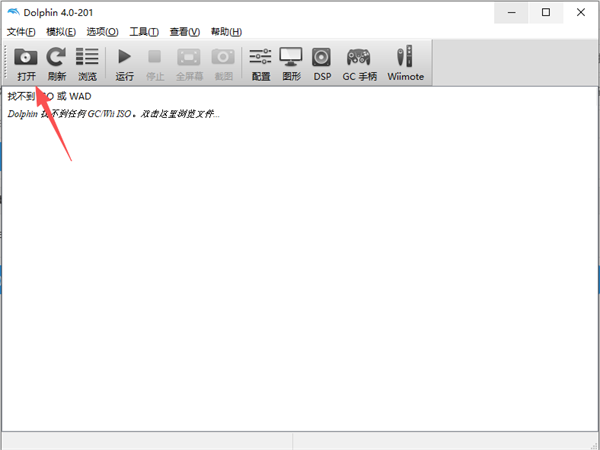
Task: Click the Dolphin logo in title bar
Action: [13, 12]
